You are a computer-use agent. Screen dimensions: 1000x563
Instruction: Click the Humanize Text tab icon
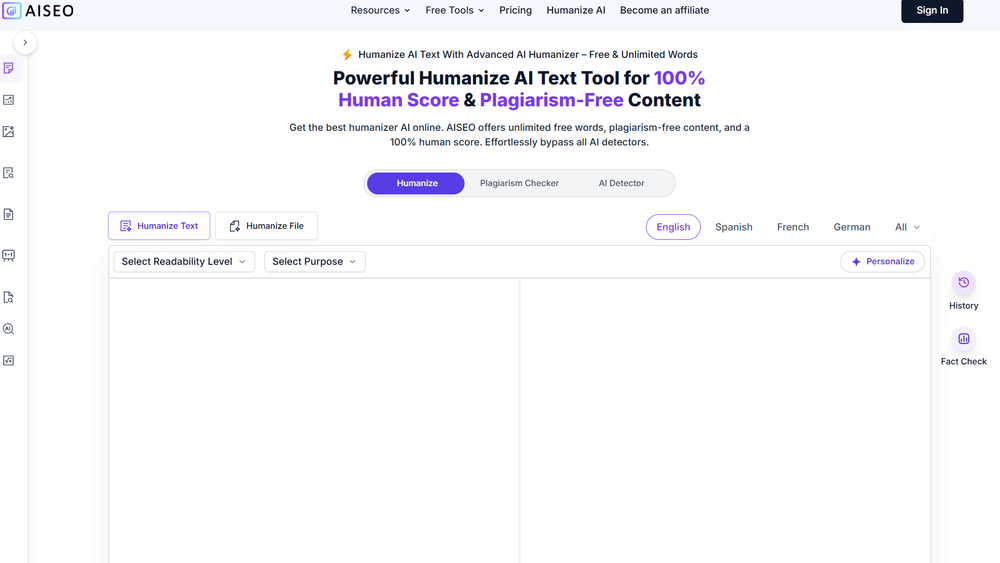click(126, 226)
